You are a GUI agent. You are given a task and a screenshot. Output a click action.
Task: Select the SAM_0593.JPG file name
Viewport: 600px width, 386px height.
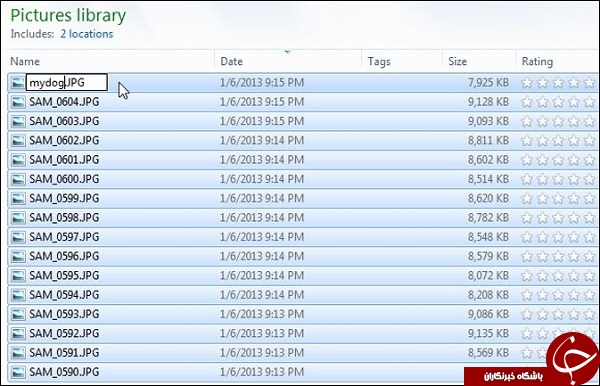[64, 314]
